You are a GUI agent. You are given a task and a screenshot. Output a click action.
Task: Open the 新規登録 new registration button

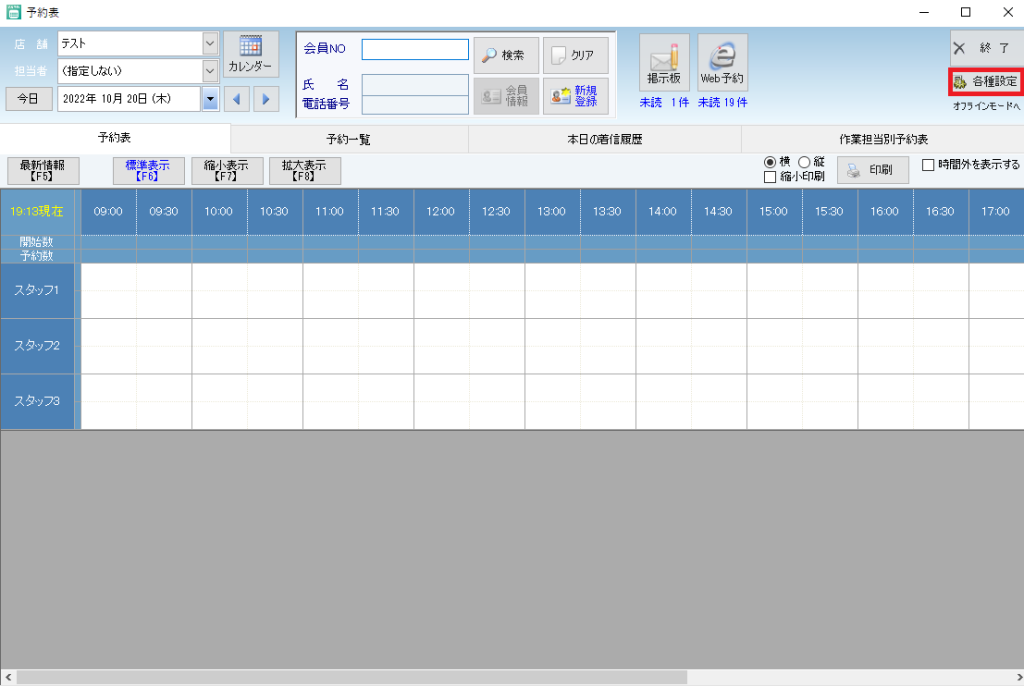[575, 96]
